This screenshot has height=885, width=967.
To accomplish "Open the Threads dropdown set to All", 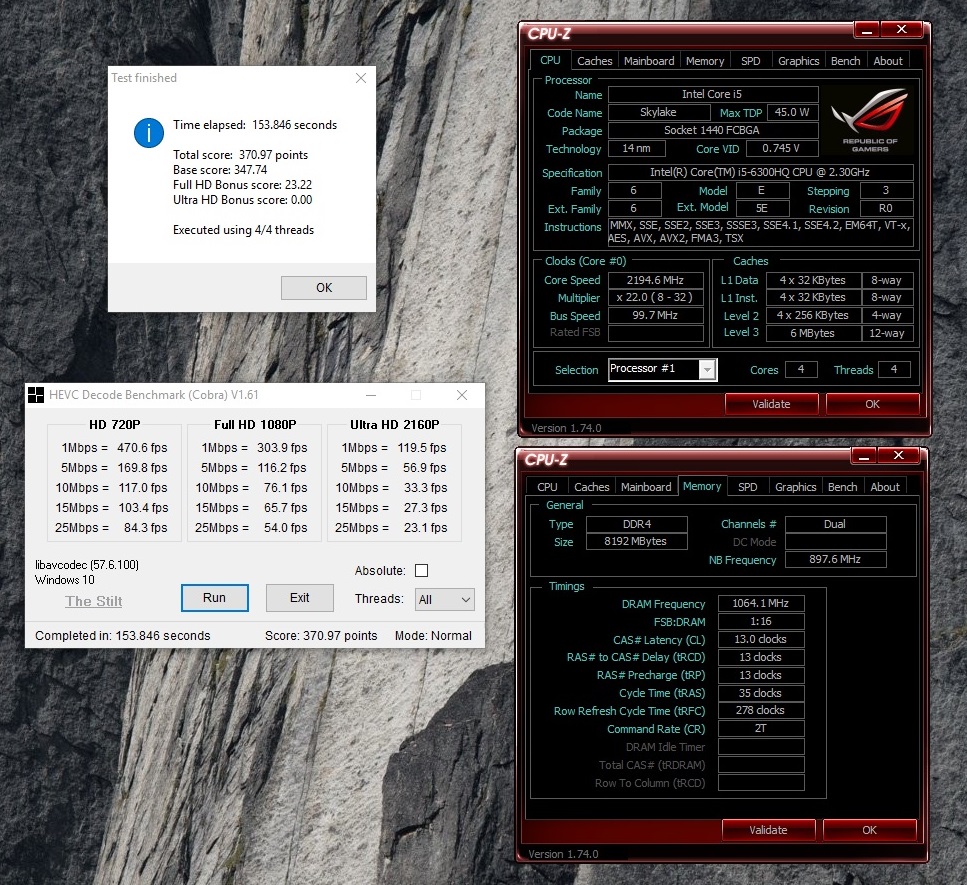I will point(445,599).
